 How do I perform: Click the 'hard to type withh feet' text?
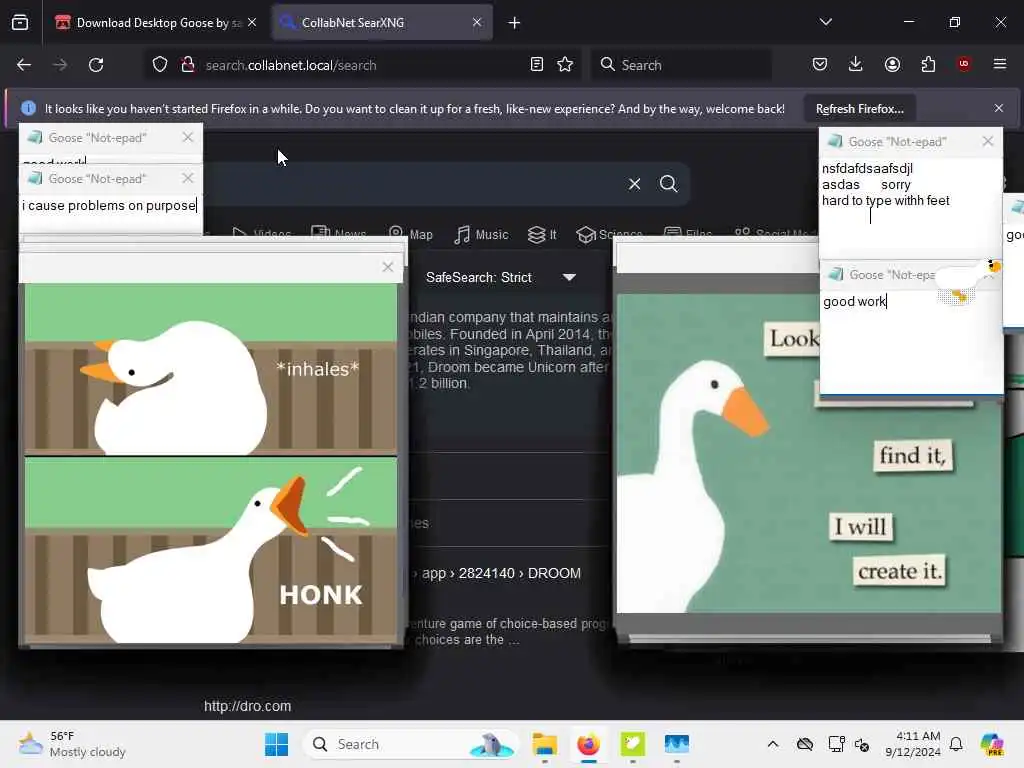coord(886,200)
